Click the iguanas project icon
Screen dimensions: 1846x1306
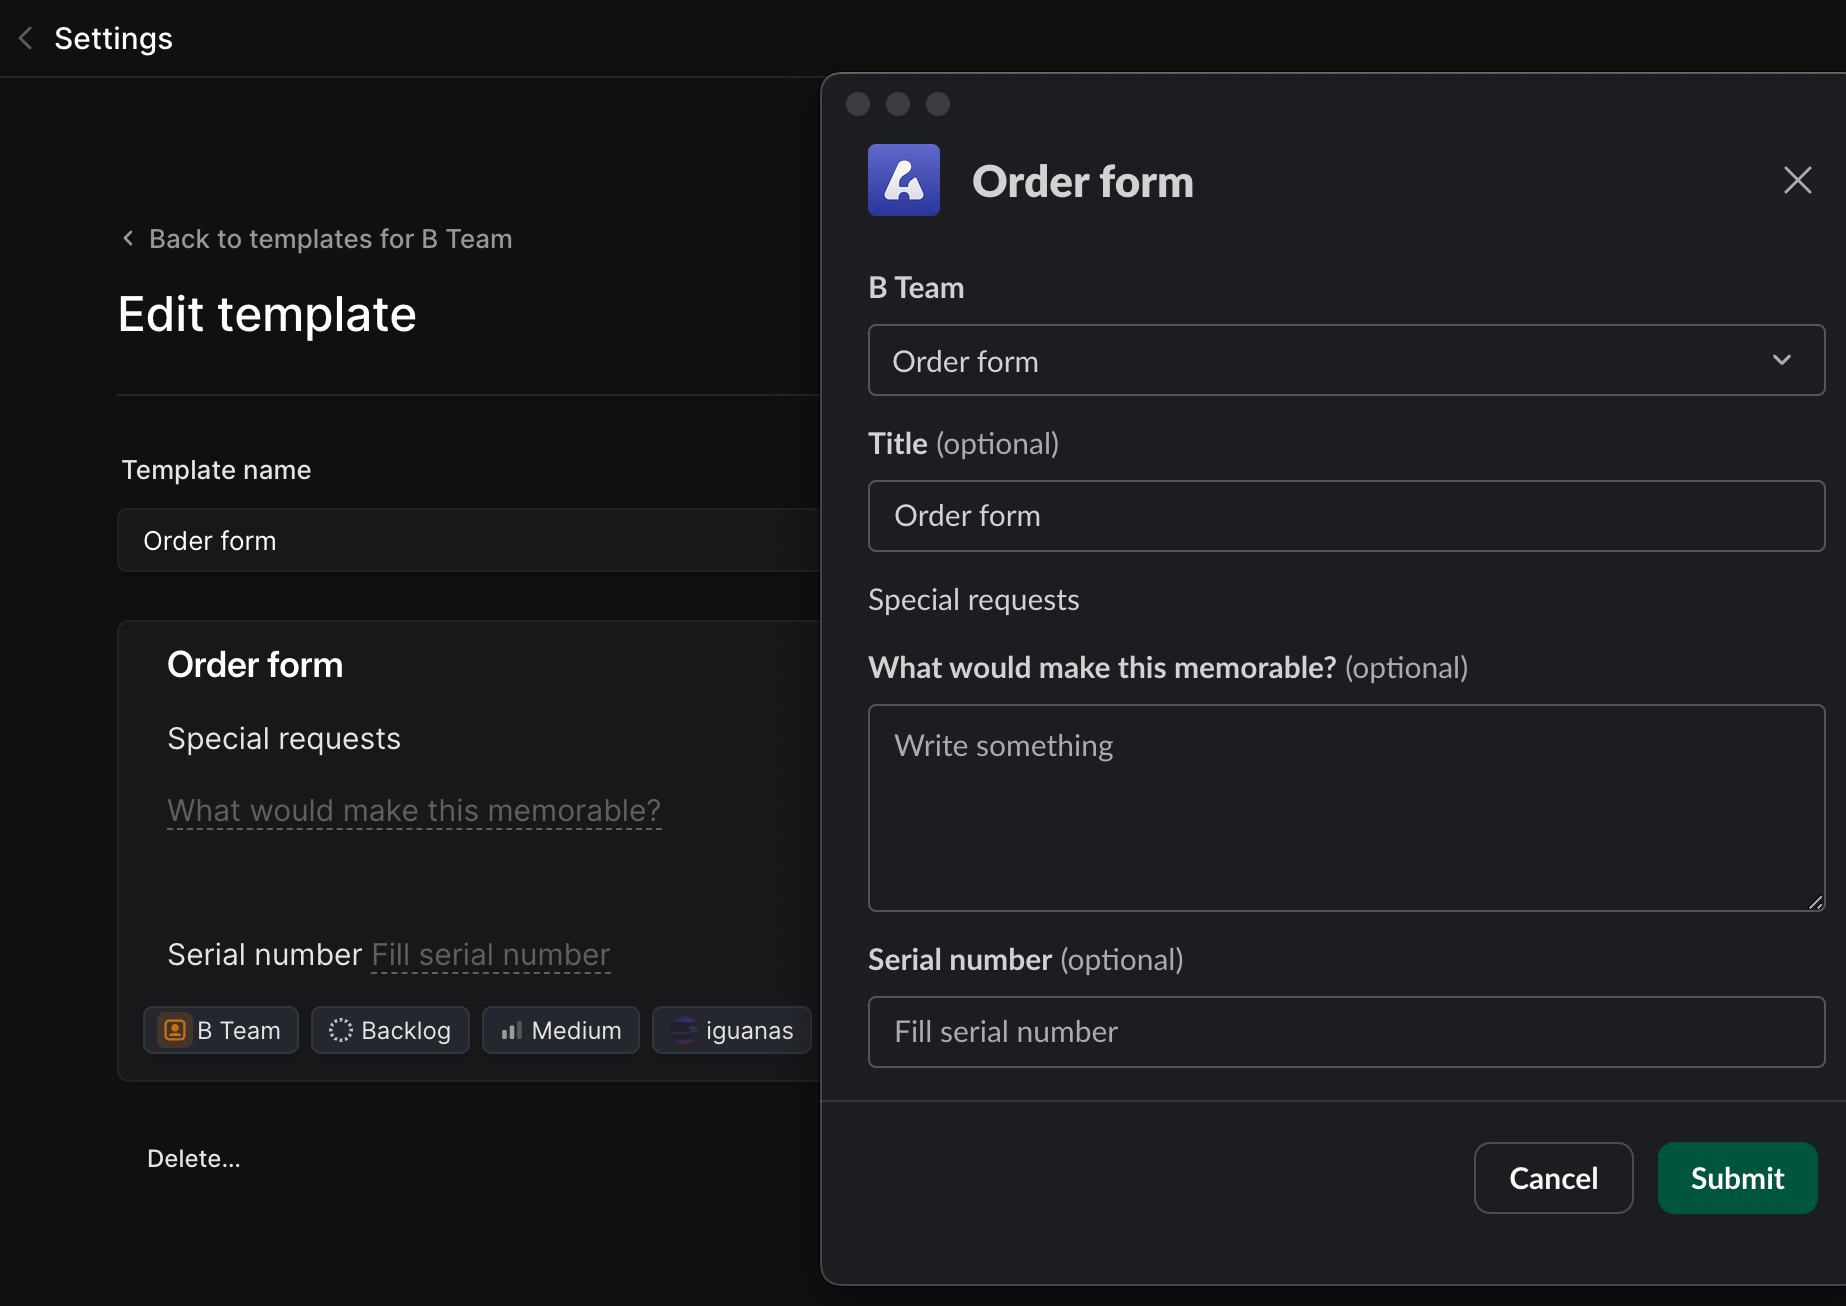(x=684, y=1029)
